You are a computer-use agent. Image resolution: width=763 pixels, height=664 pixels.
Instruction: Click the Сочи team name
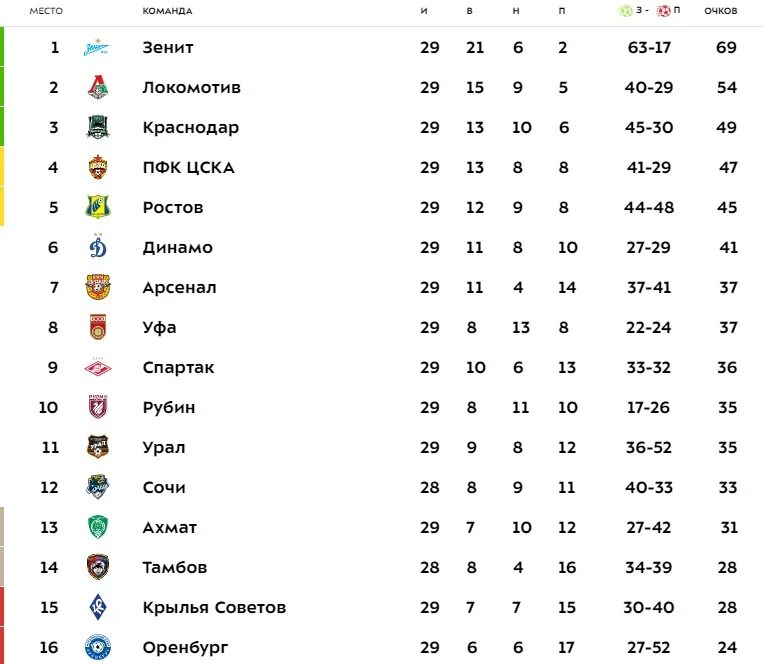(164, 487)
